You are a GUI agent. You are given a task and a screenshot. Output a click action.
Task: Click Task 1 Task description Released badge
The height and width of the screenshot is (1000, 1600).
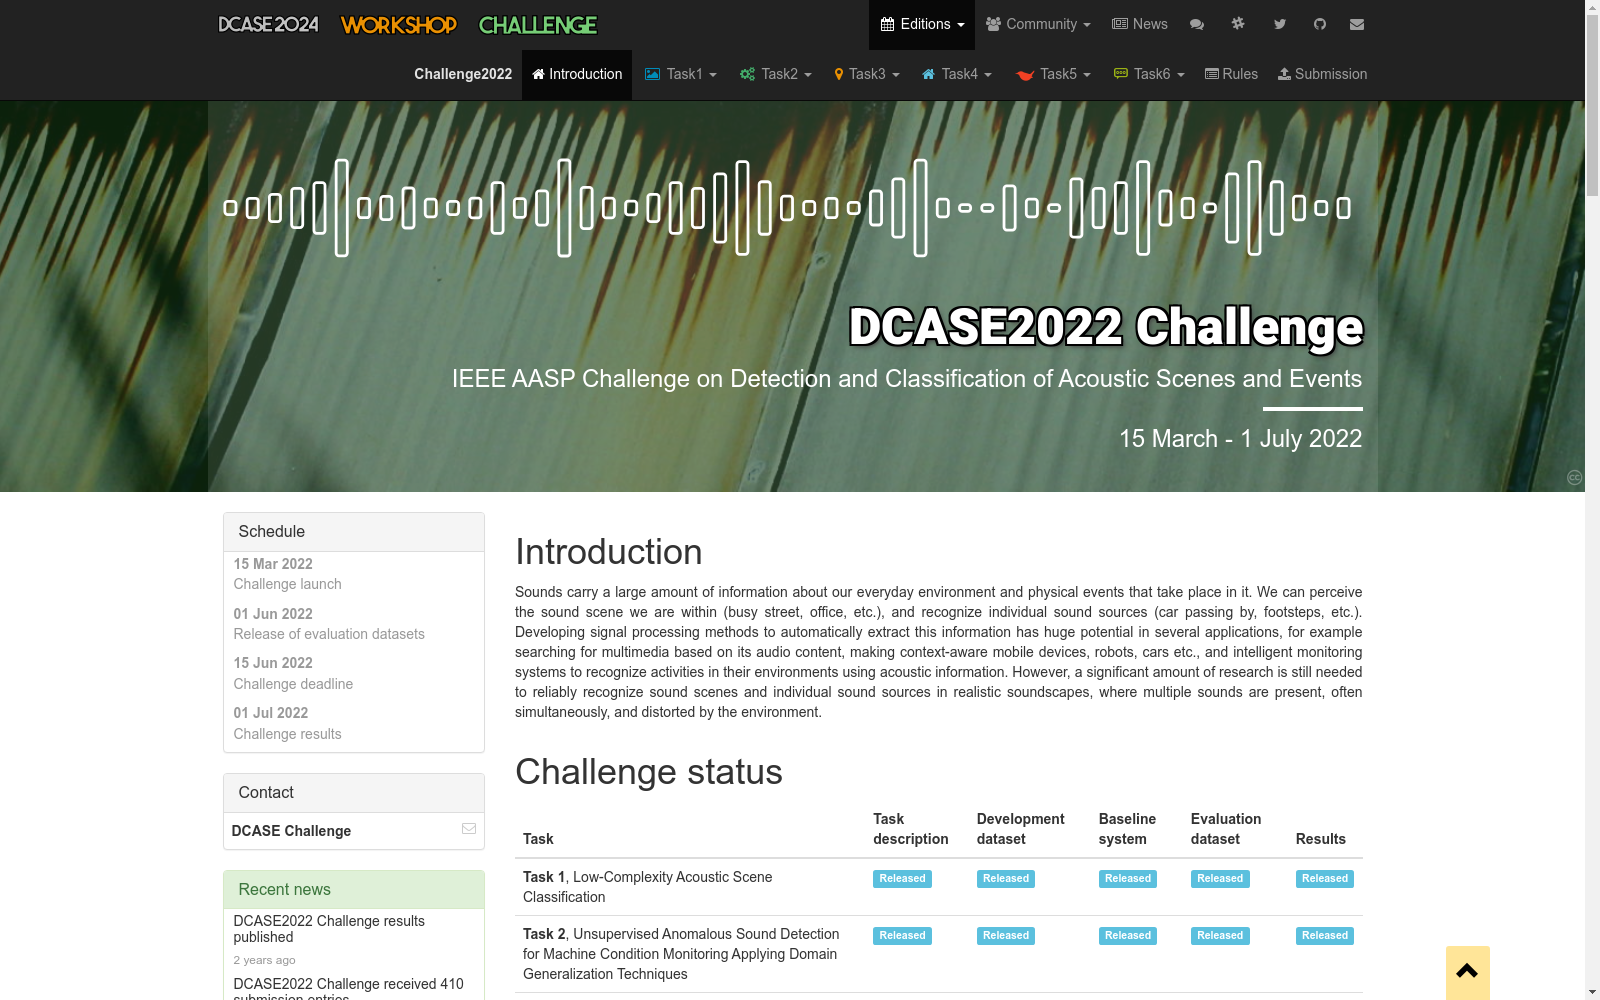click(902, 879)
